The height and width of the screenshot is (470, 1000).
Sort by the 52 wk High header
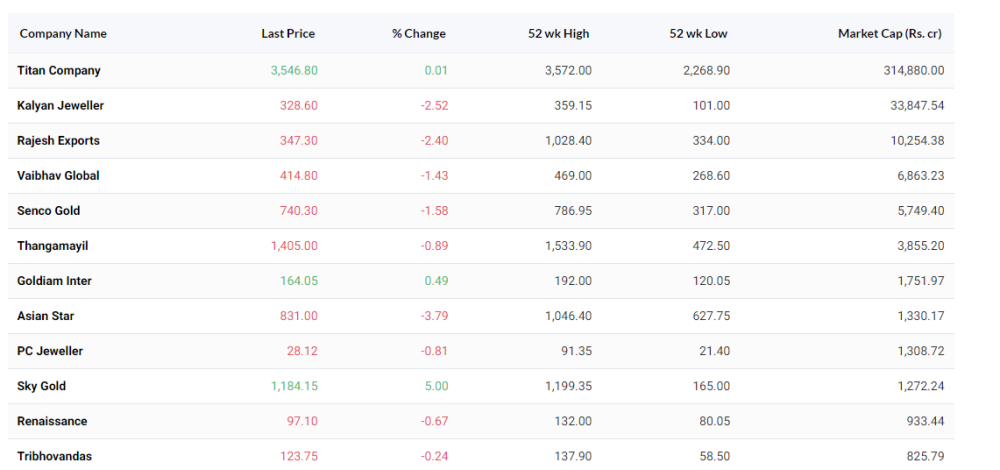[x=559, y=34]
